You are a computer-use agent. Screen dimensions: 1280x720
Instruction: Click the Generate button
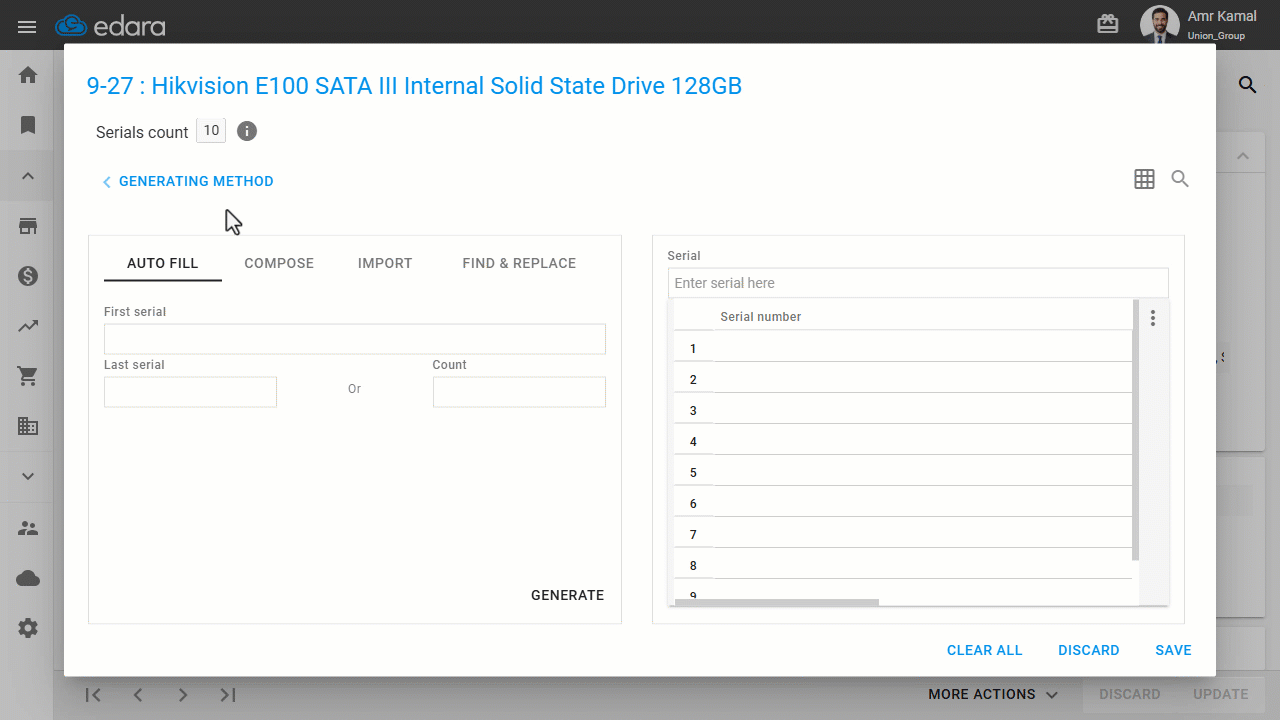pos(568,595)
